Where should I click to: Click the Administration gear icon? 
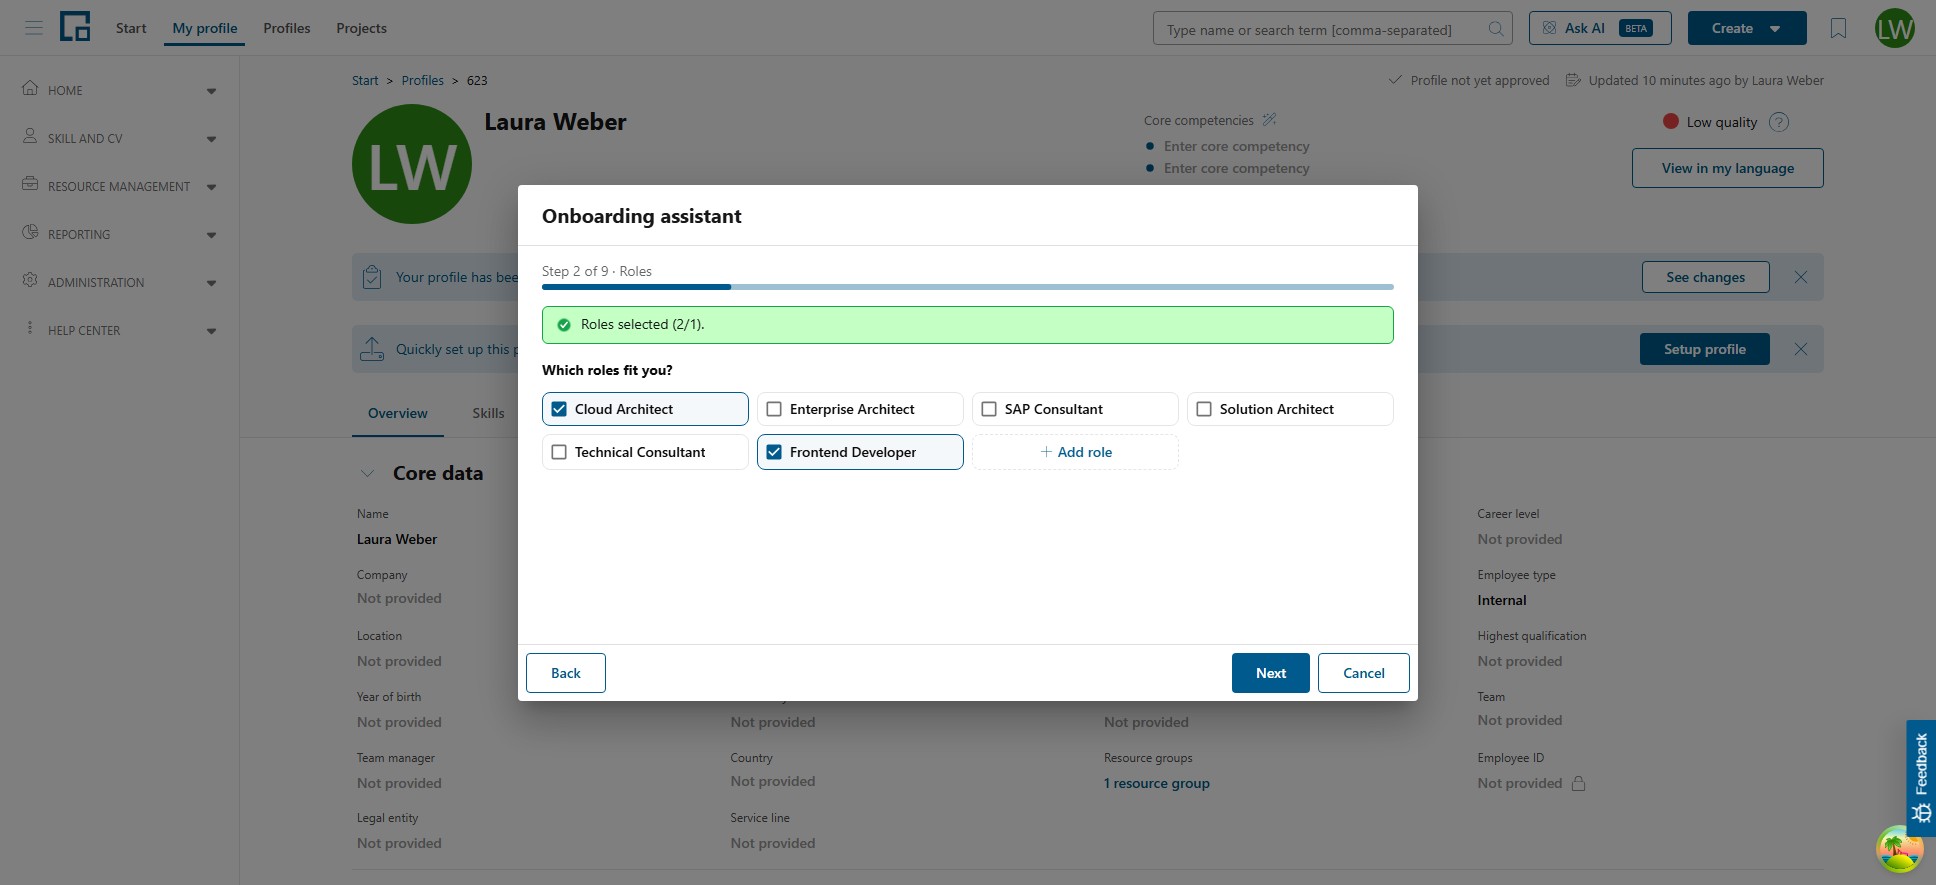pos(30,280)
